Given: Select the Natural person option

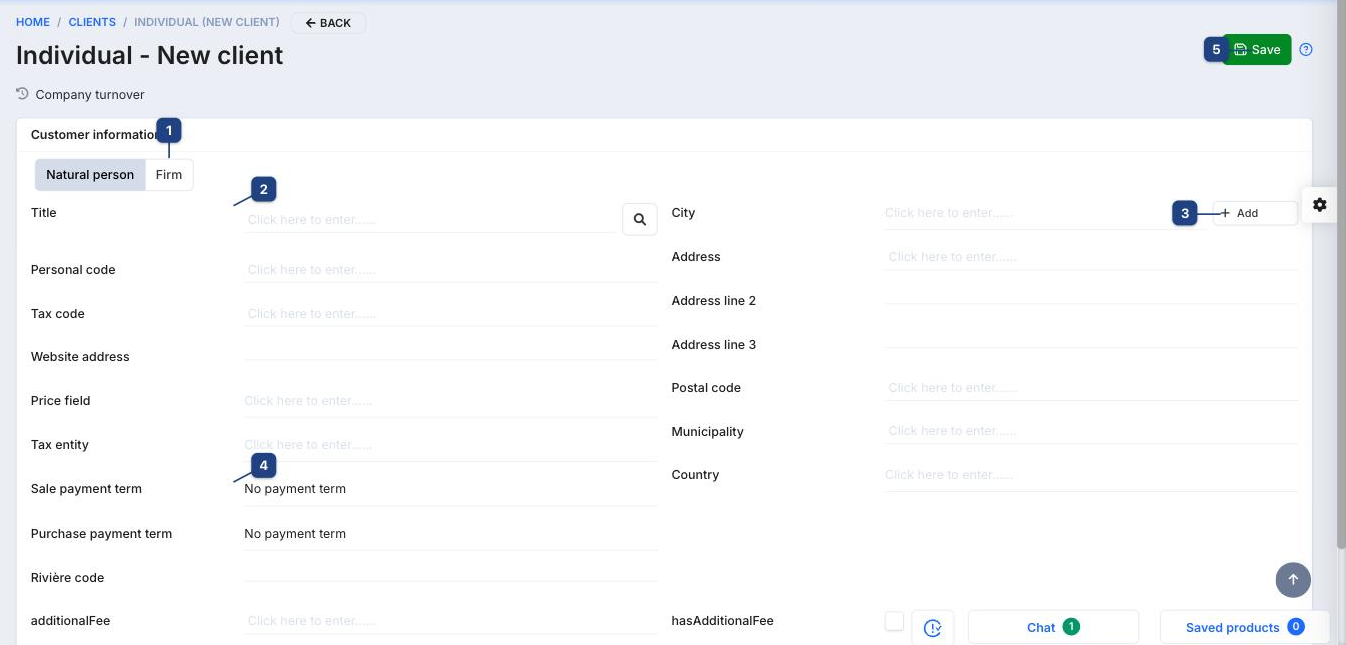Looking at the screenshot, I should [90, 175].
